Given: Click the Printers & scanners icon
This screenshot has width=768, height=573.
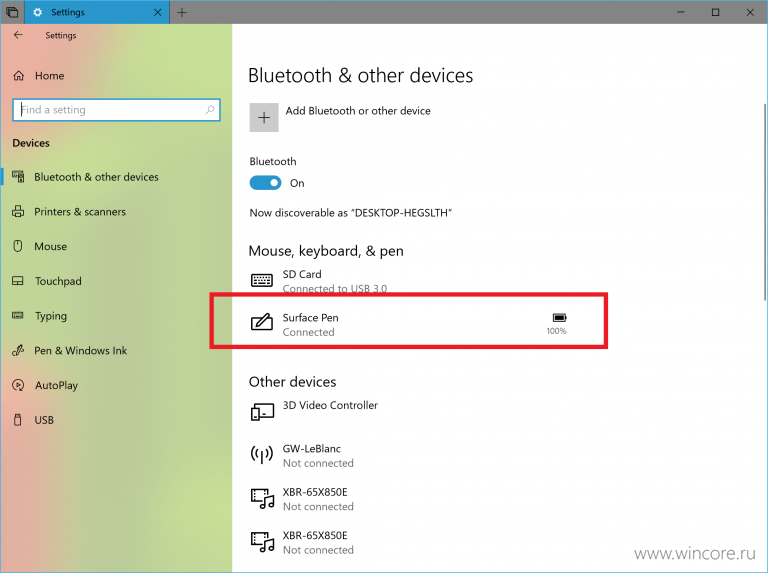Looking at the screenshot, I should (18, 212).
